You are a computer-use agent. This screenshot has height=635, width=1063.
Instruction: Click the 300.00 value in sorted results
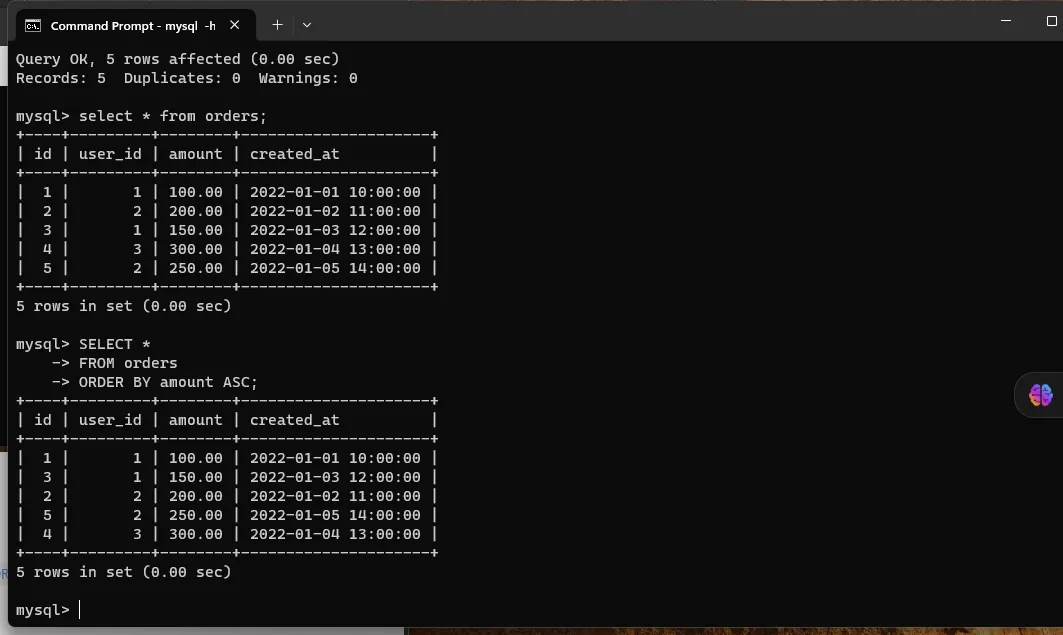(195, 534)
